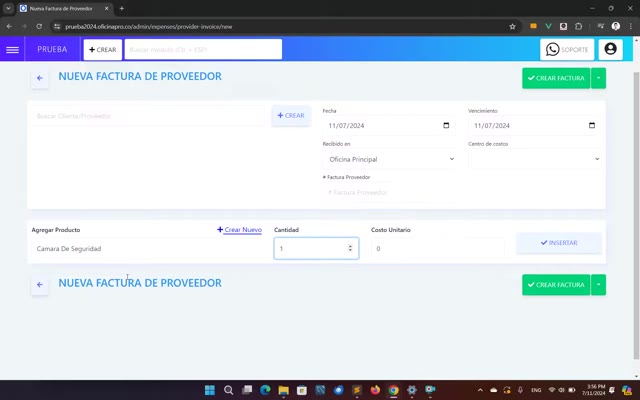Viewport: 640px width, 400px height.
Task: Click browser back arrow
Action: (9, 26)
